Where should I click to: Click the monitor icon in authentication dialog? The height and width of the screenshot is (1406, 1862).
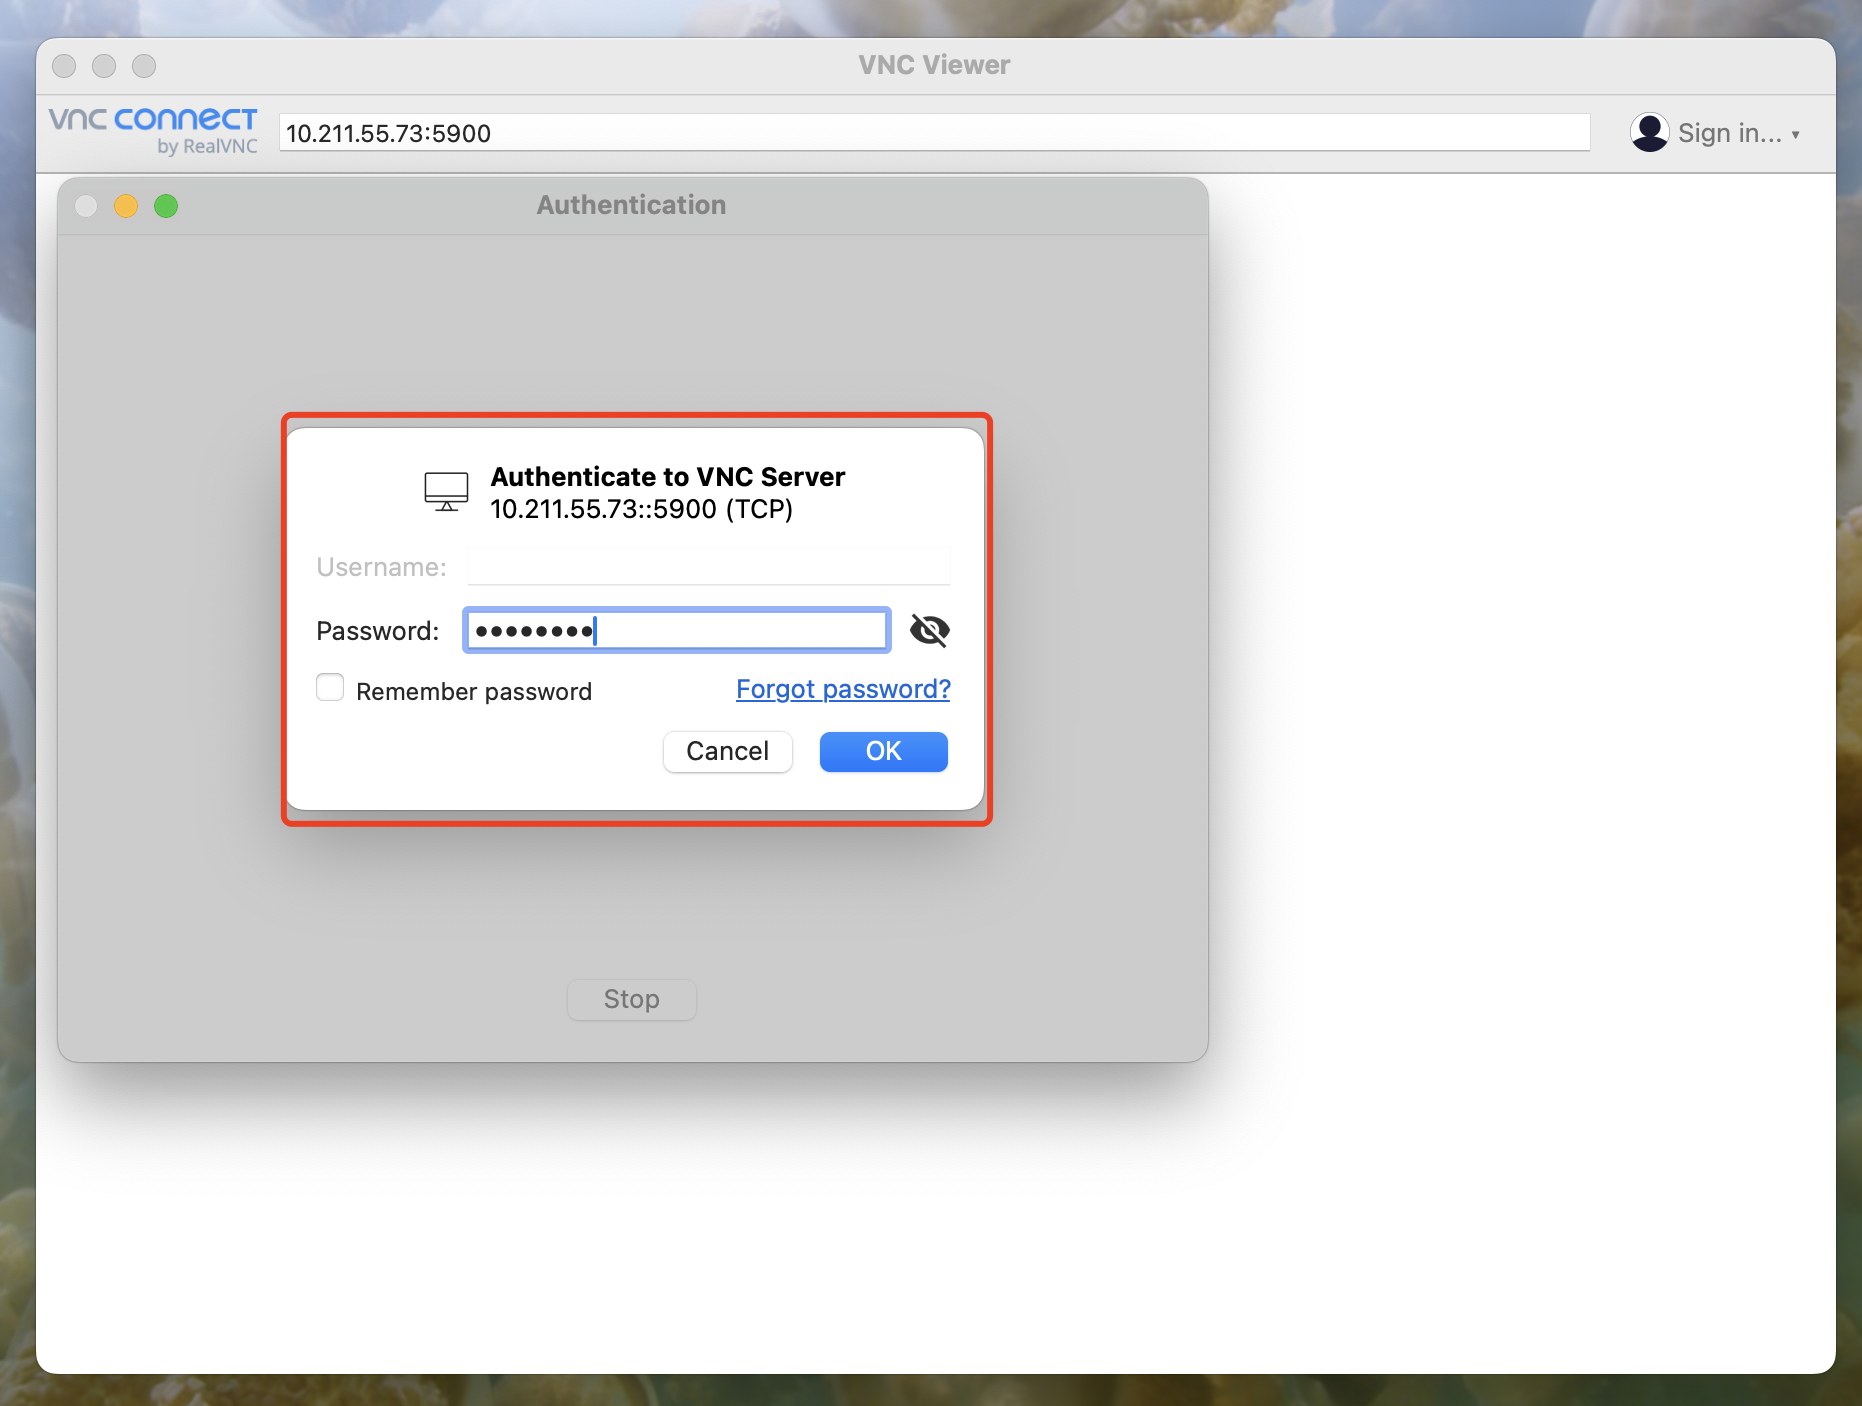[x=446, y=491]
